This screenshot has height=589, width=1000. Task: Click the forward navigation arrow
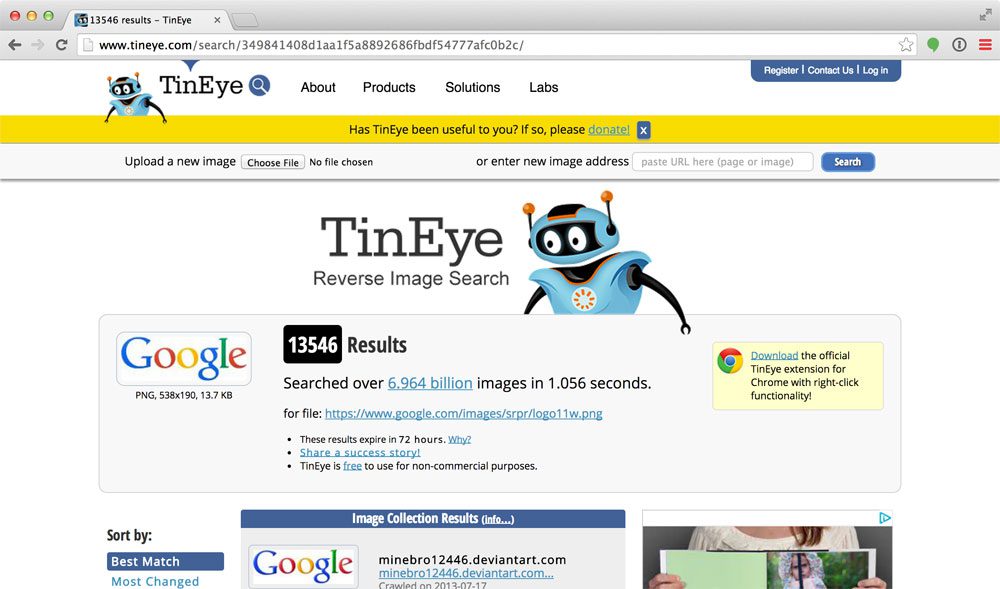pyautogui.click(x=38, y=45)
